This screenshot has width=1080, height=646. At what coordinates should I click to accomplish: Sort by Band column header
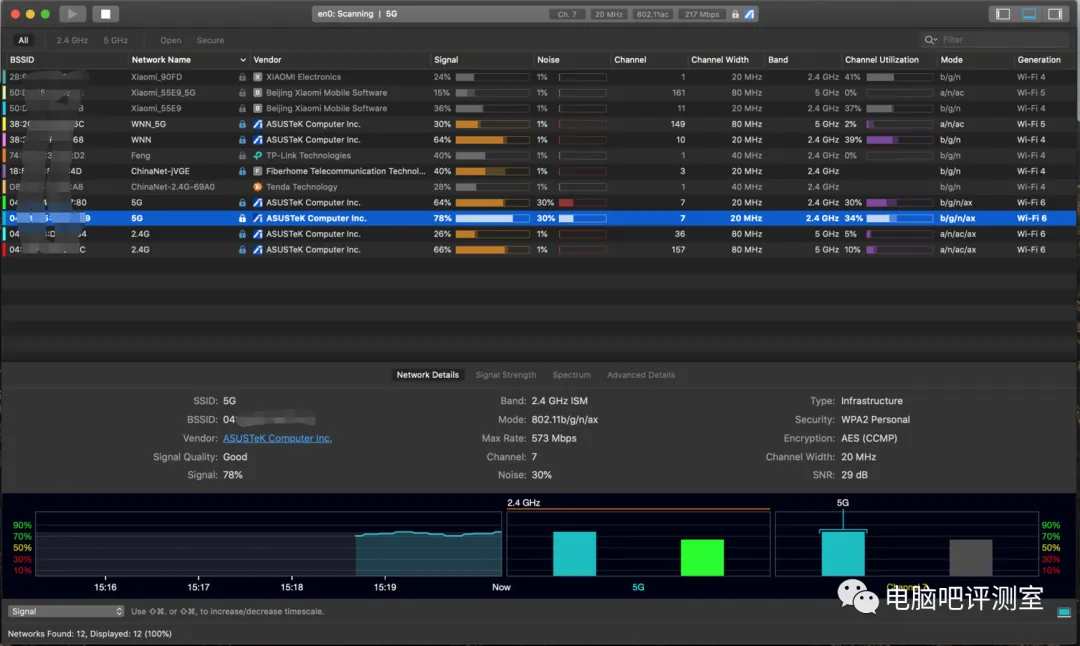point(778,60)
